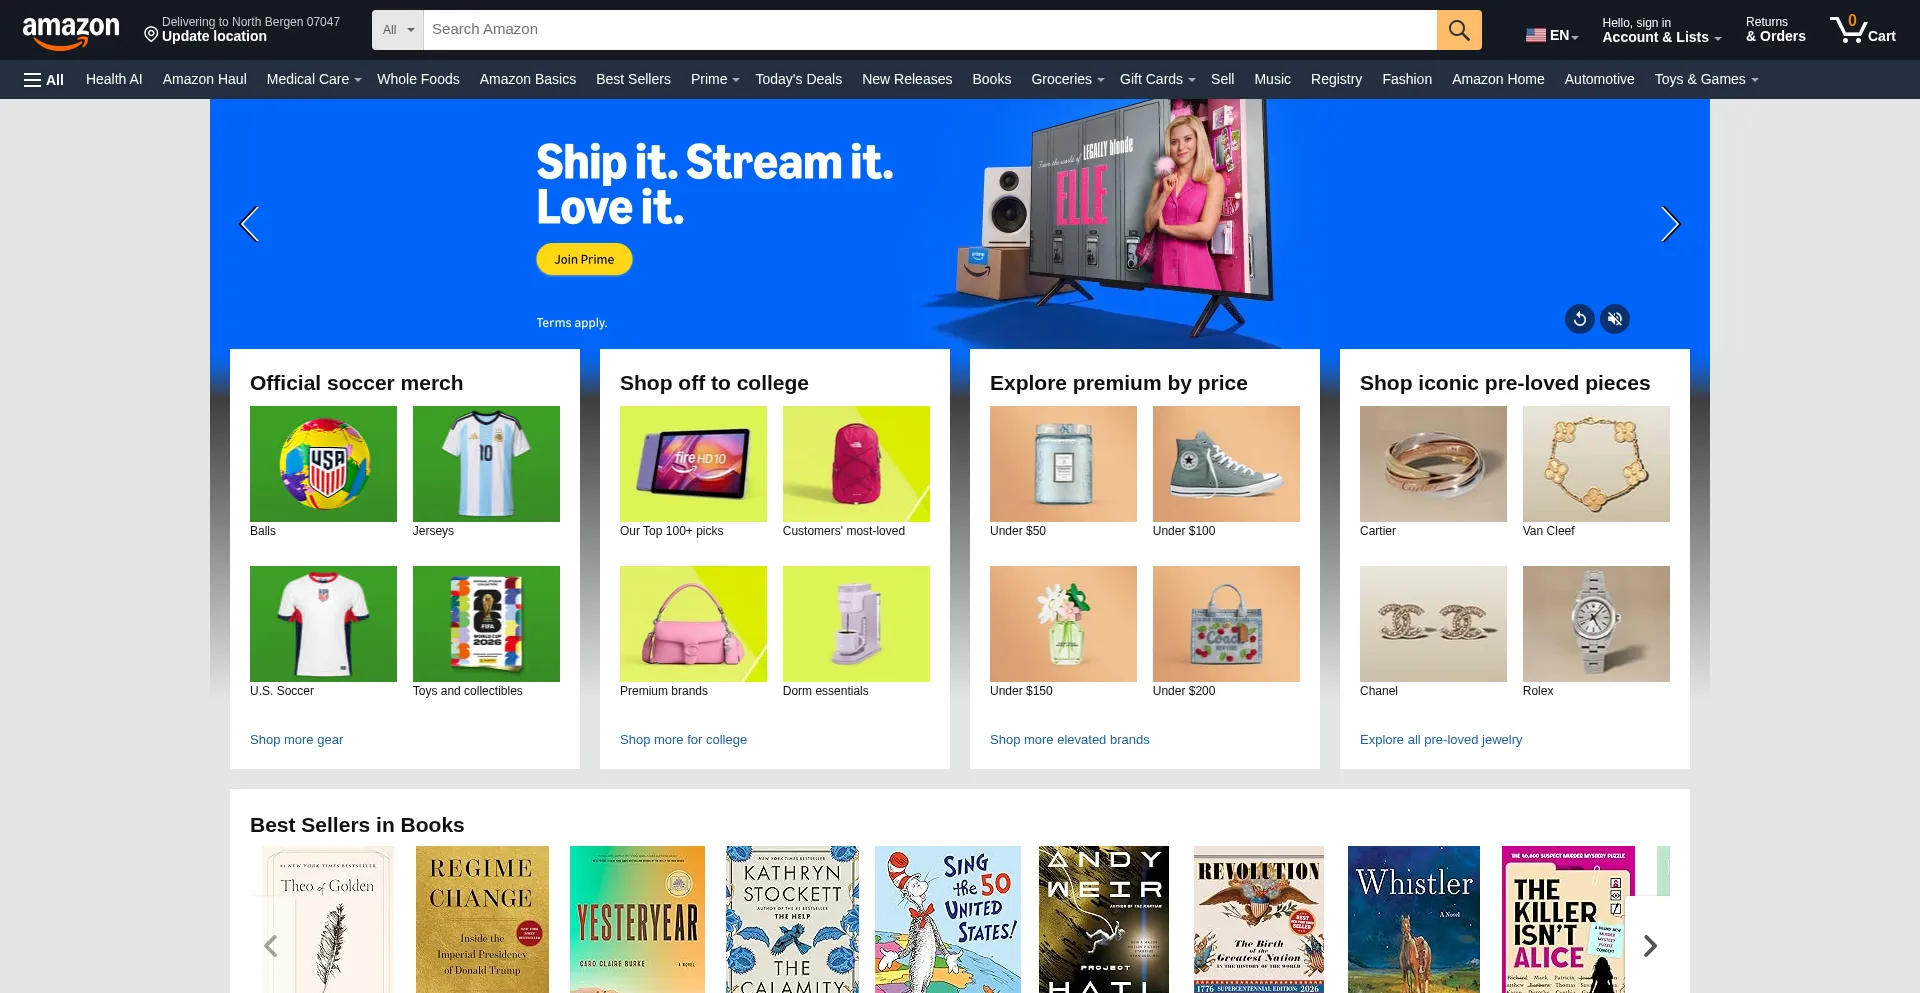The width and height of the screenshot is (1920, 993).
Task: Open Under $150 perfume thumbnail
Action: (1063, 624)
